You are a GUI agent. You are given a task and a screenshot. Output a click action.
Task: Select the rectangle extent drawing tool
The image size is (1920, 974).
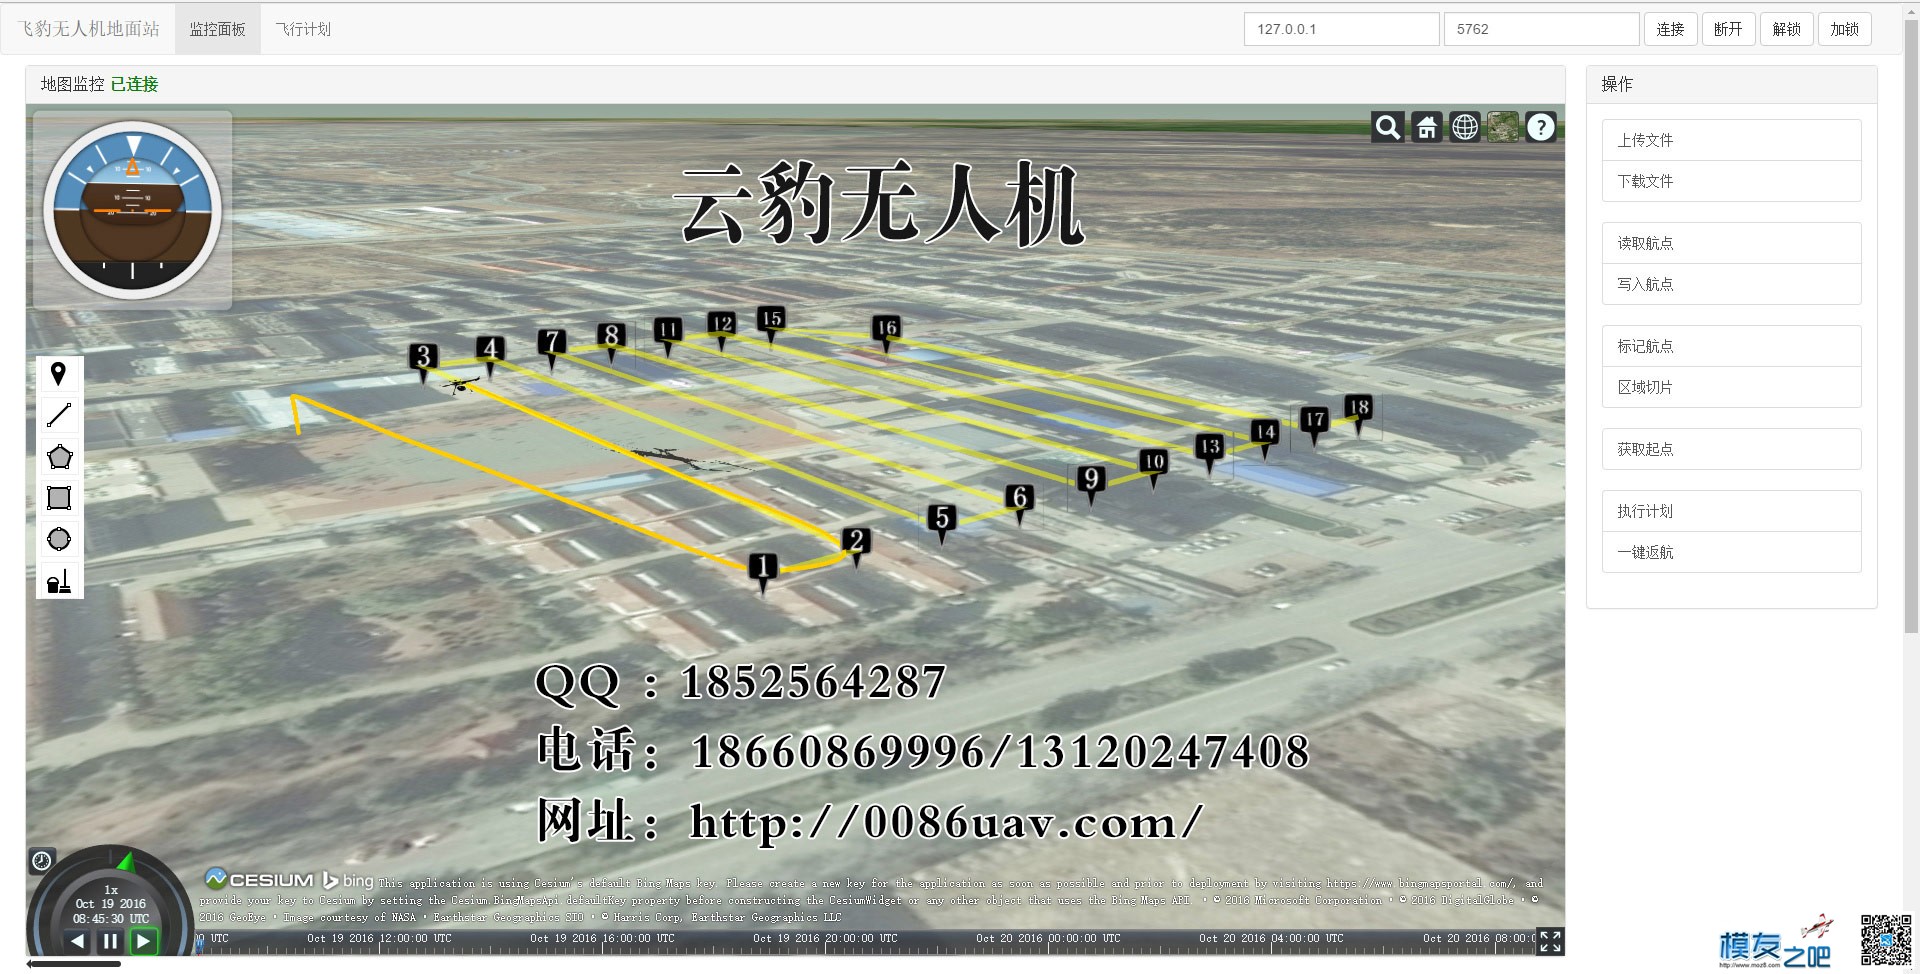coord(59,498)
